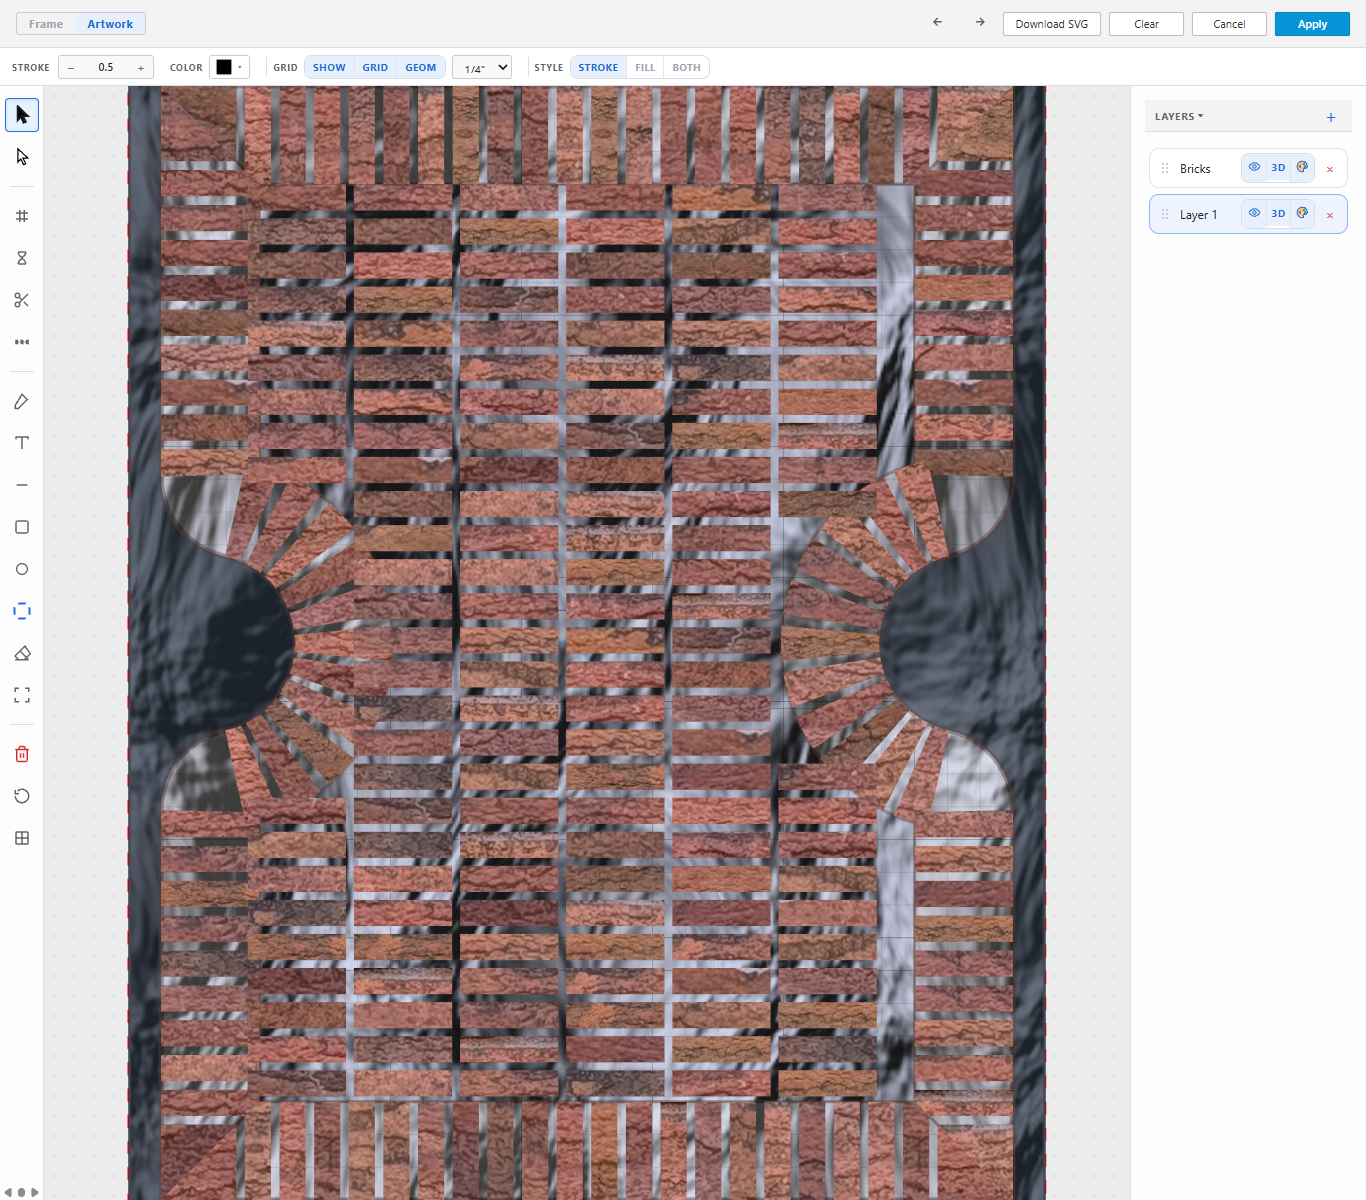Select the rectangle shape tool
Screen dimensions: 1366x1200
[x=22, y=527]
